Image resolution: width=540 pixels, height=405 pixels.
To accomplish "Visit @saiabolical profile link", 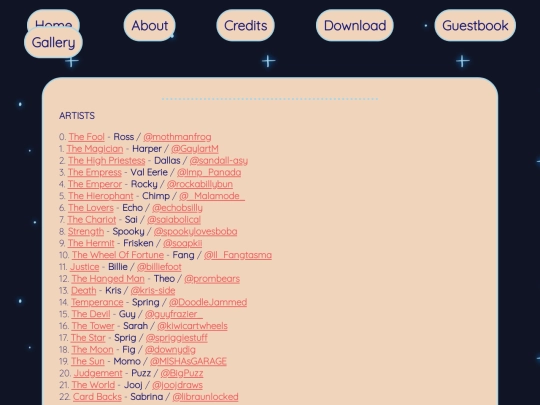I will pos(174,219).
